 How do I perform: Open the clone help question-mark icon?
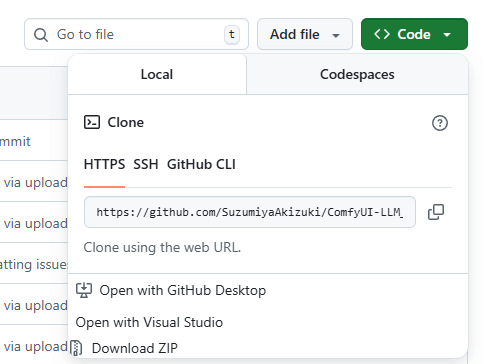coord(440,123)
